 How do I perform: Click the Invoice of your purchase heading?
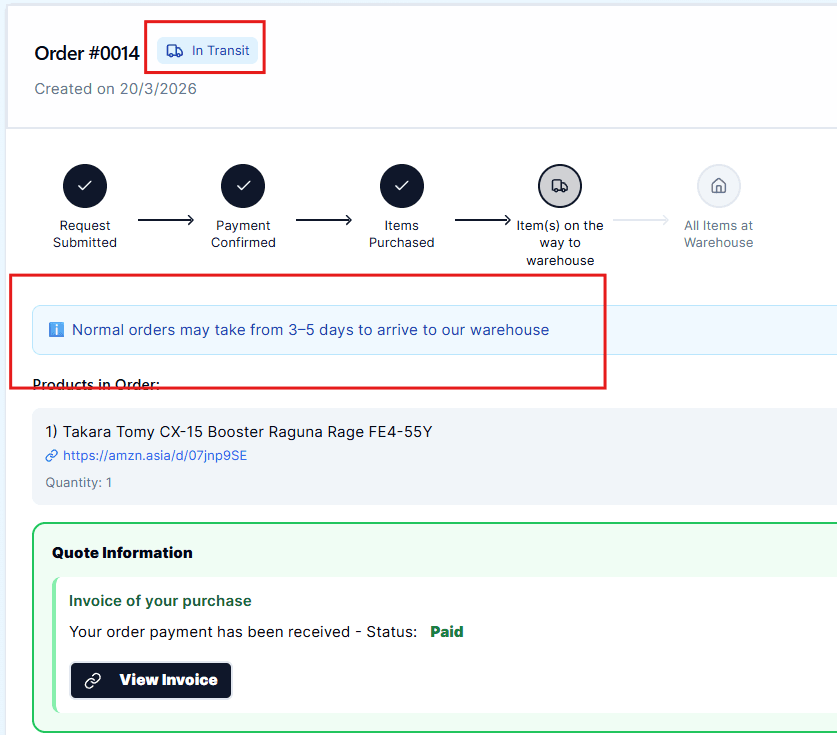[x=160, y=601]
